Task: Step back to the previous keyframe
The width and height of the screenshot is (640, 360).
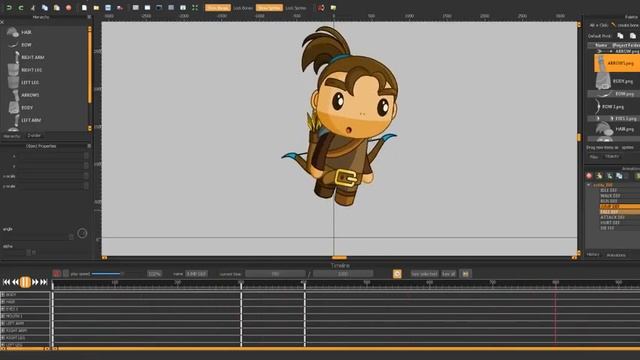Action: (x=16, y=282)
